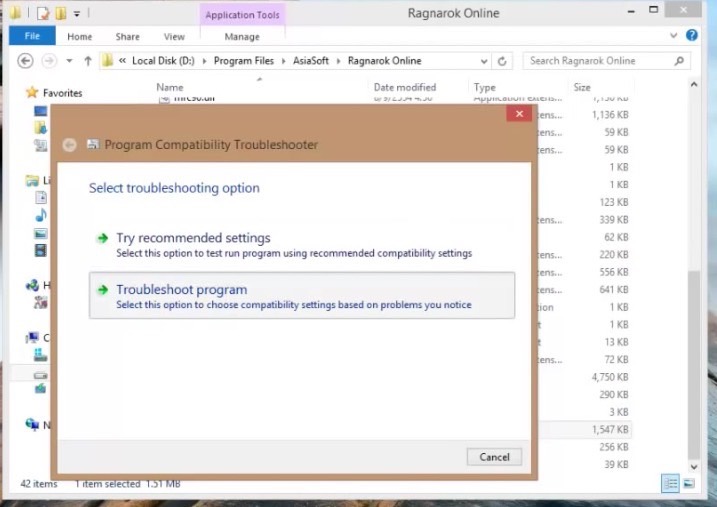Screen dimensions: 717x507
Task: Open Desktop icon under Favorites
Action: [40, 111]
